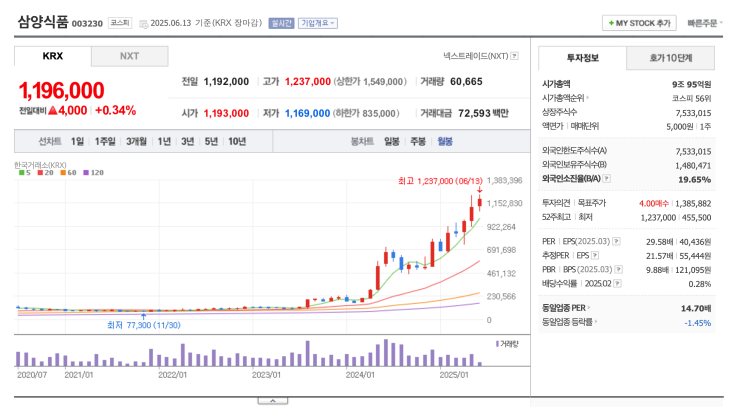This screenshot has width=743, height=407.
Task: Click help icon beside 외국인소진율(B/A)
Action: coord(607,179)
